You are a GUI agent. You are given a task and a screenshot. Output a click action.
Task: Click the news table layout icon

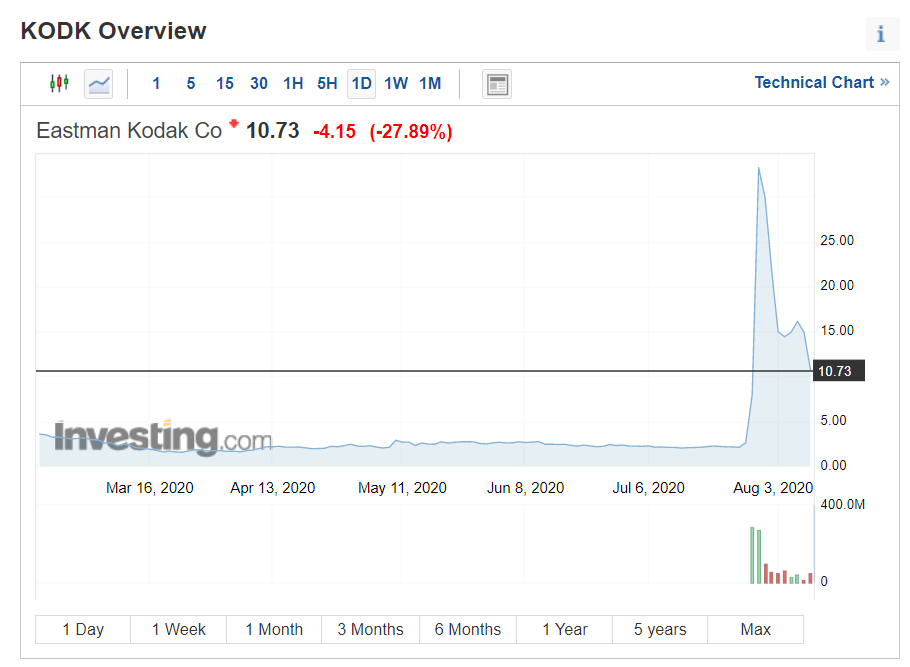click(497, 84)
